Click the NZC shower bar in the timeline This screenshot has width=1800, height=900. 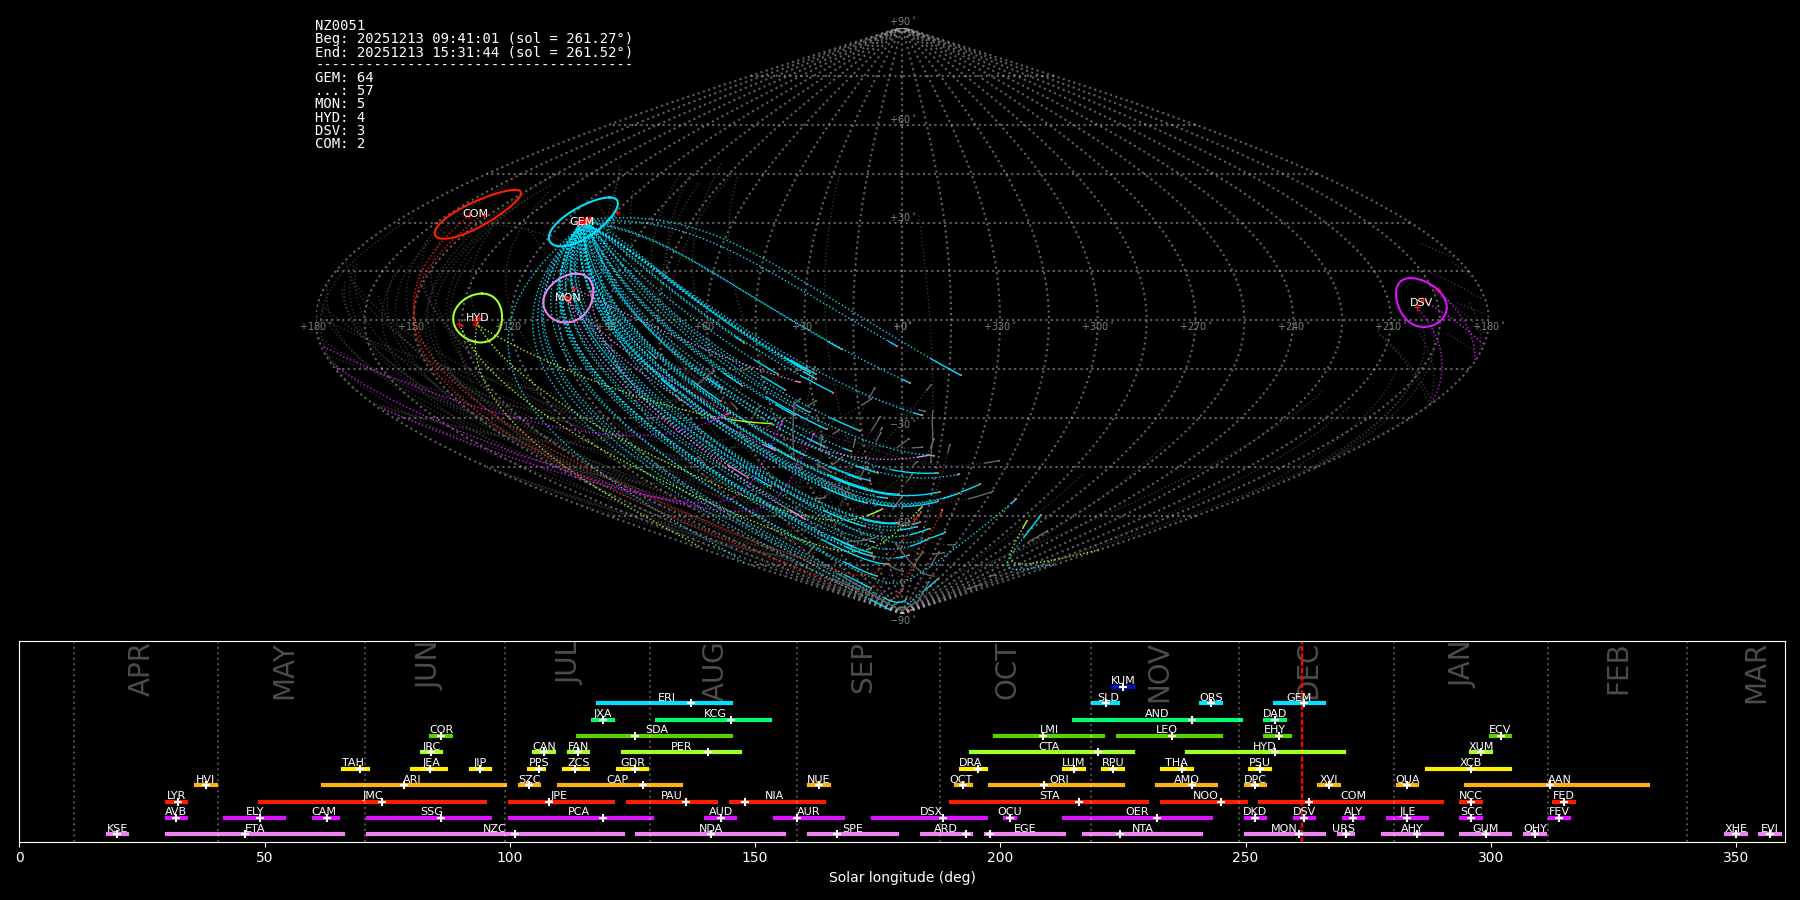[495, 834]
